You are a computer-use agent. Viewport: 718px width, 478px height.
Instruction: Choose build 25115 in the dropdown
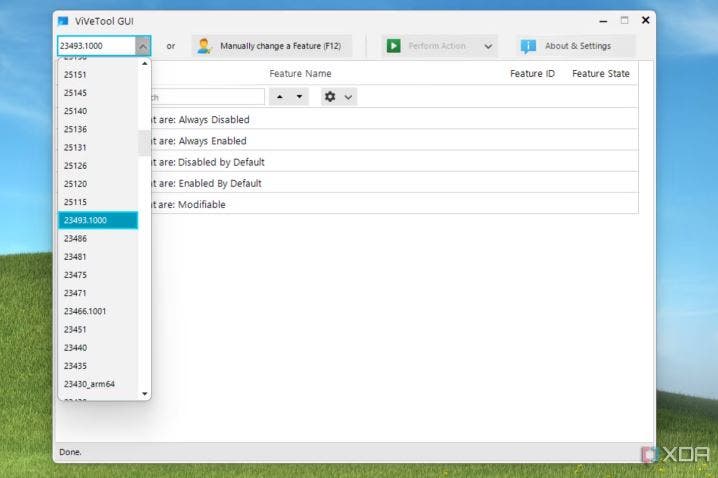point(98,202)
